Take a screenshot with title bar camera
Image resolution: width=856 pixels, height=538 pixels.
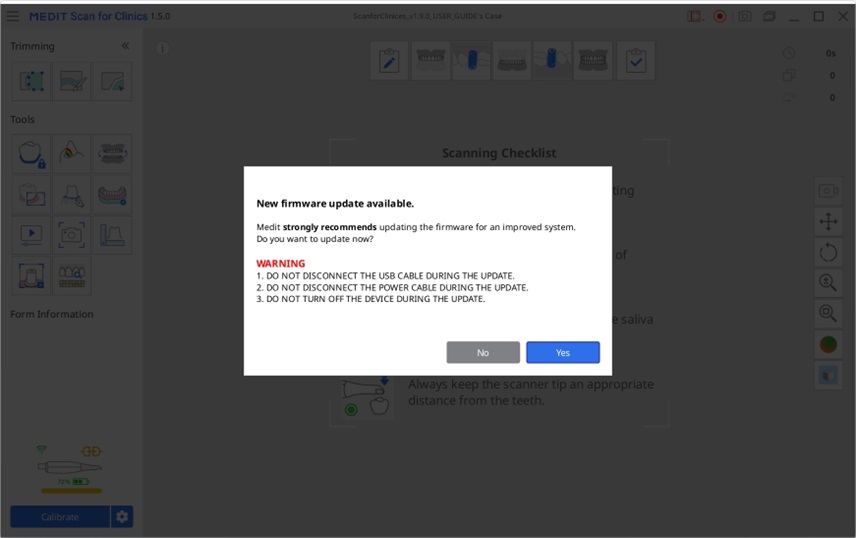[x=745, y=16]
